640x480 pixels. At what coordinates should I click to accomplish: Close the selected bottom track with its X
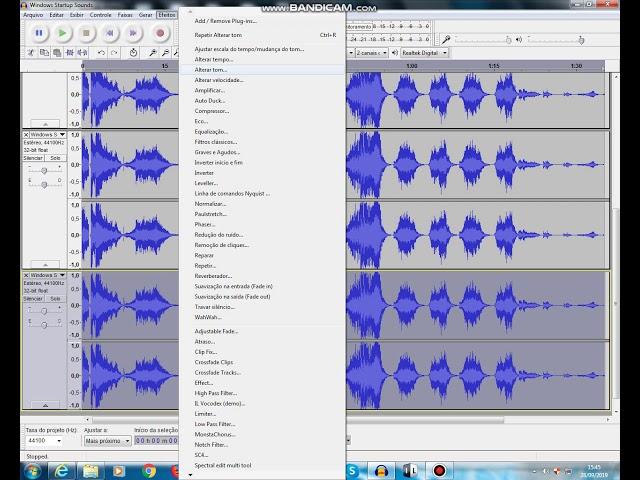point(26,276)
